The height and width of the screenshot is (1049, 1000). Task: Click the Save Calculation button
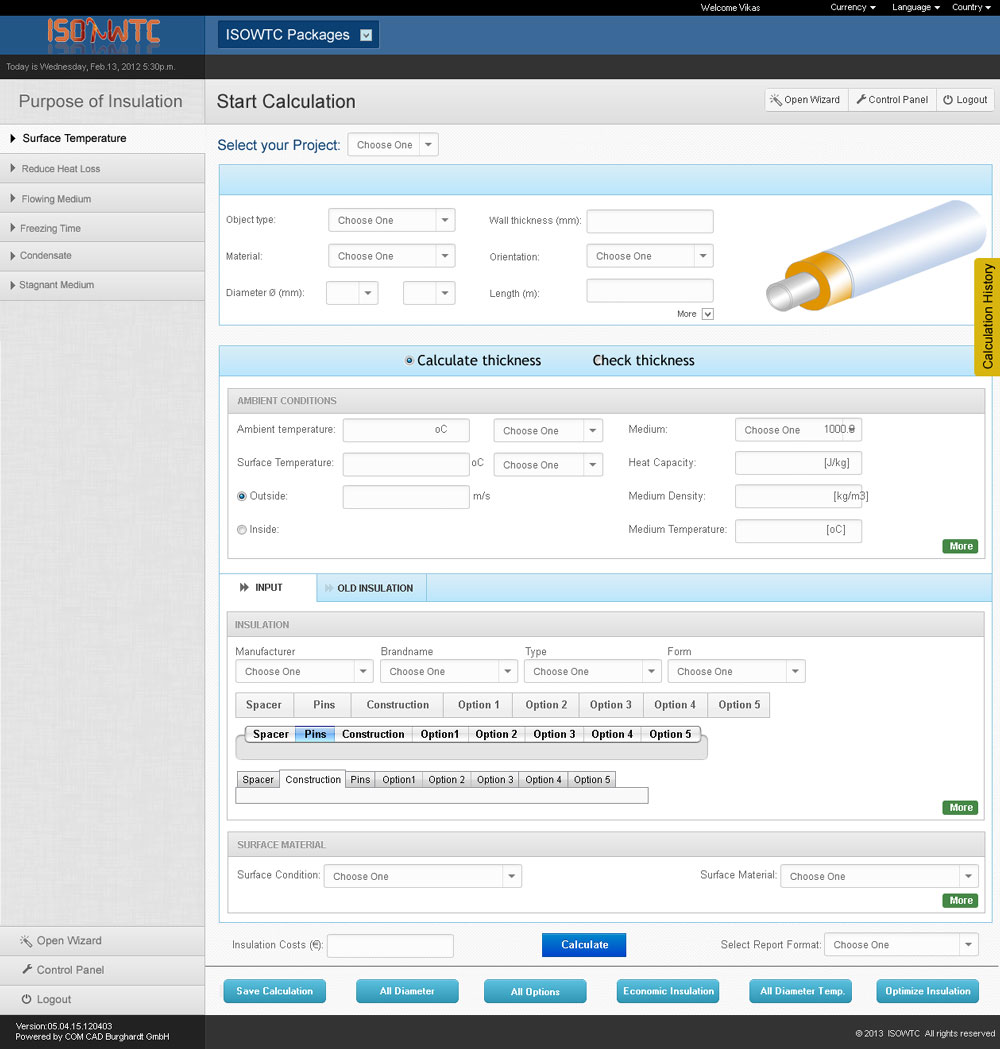point(274,991)
